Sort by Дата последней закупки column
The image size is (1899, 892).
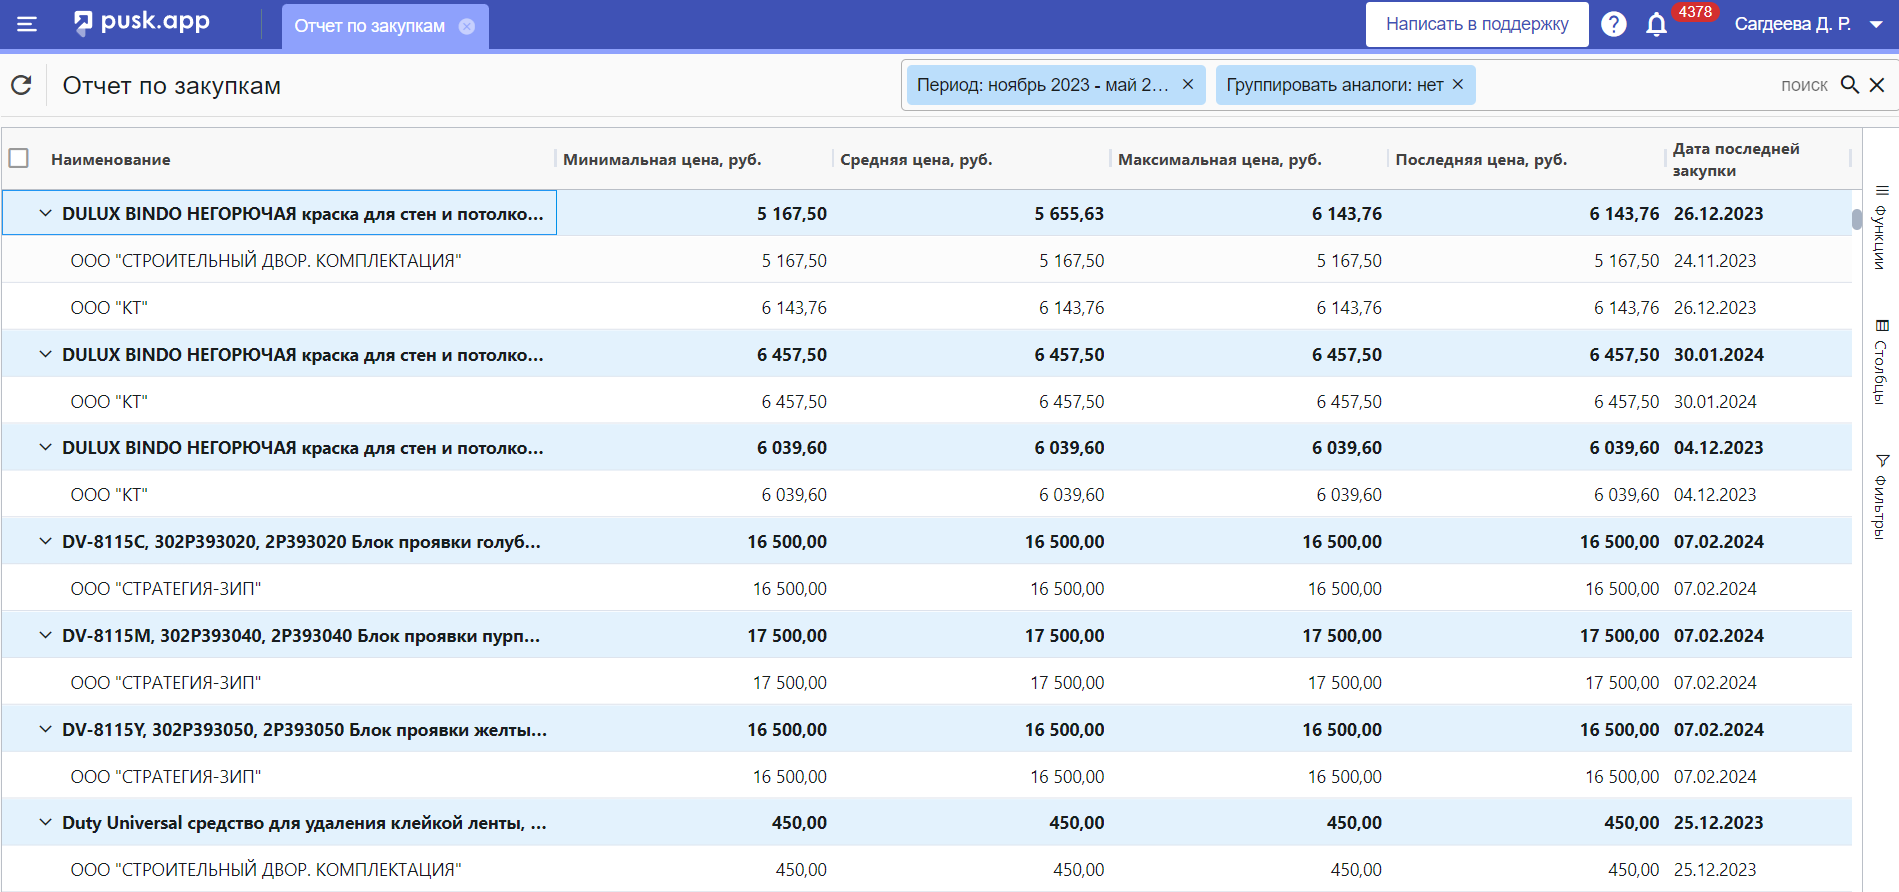tap(1736, 159)
